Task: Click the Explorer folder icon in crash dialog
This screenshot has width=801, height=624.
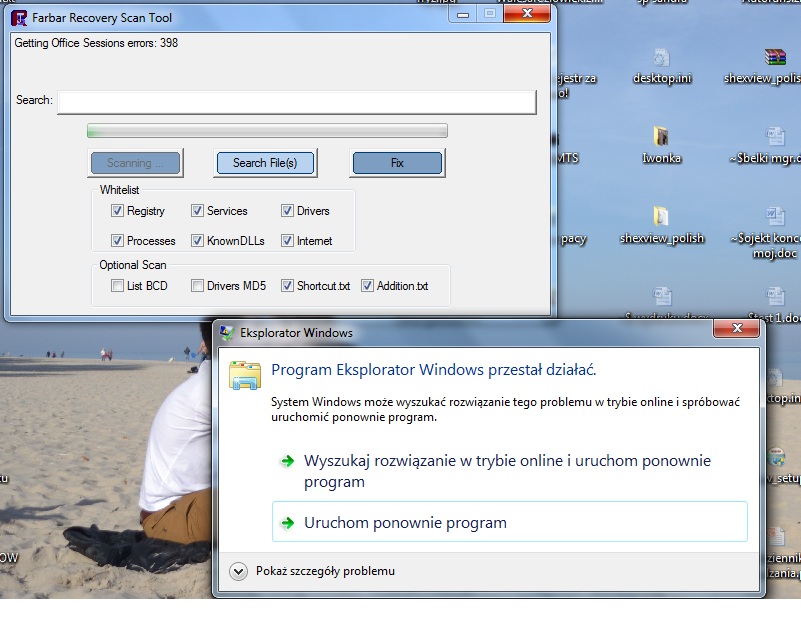Action: click(245, 375)
